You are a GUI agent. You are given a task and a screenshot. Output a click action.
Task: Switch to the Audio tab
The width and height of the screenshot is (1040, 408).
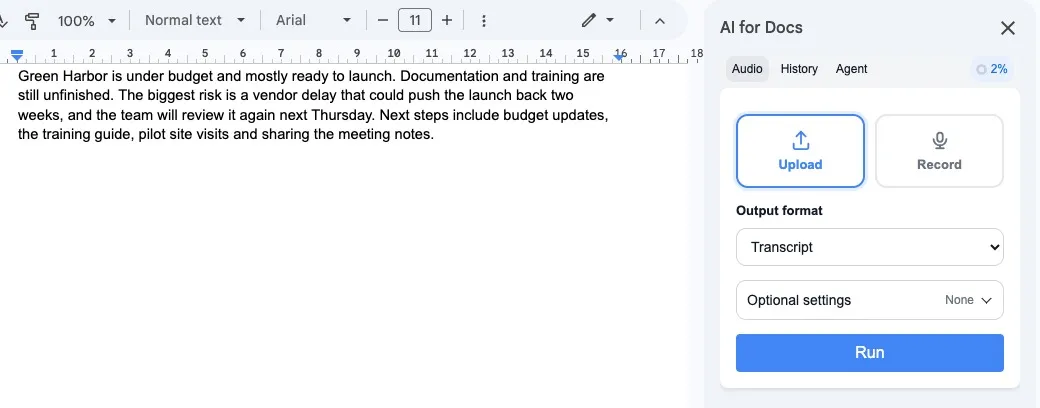[x=748, y=69]
